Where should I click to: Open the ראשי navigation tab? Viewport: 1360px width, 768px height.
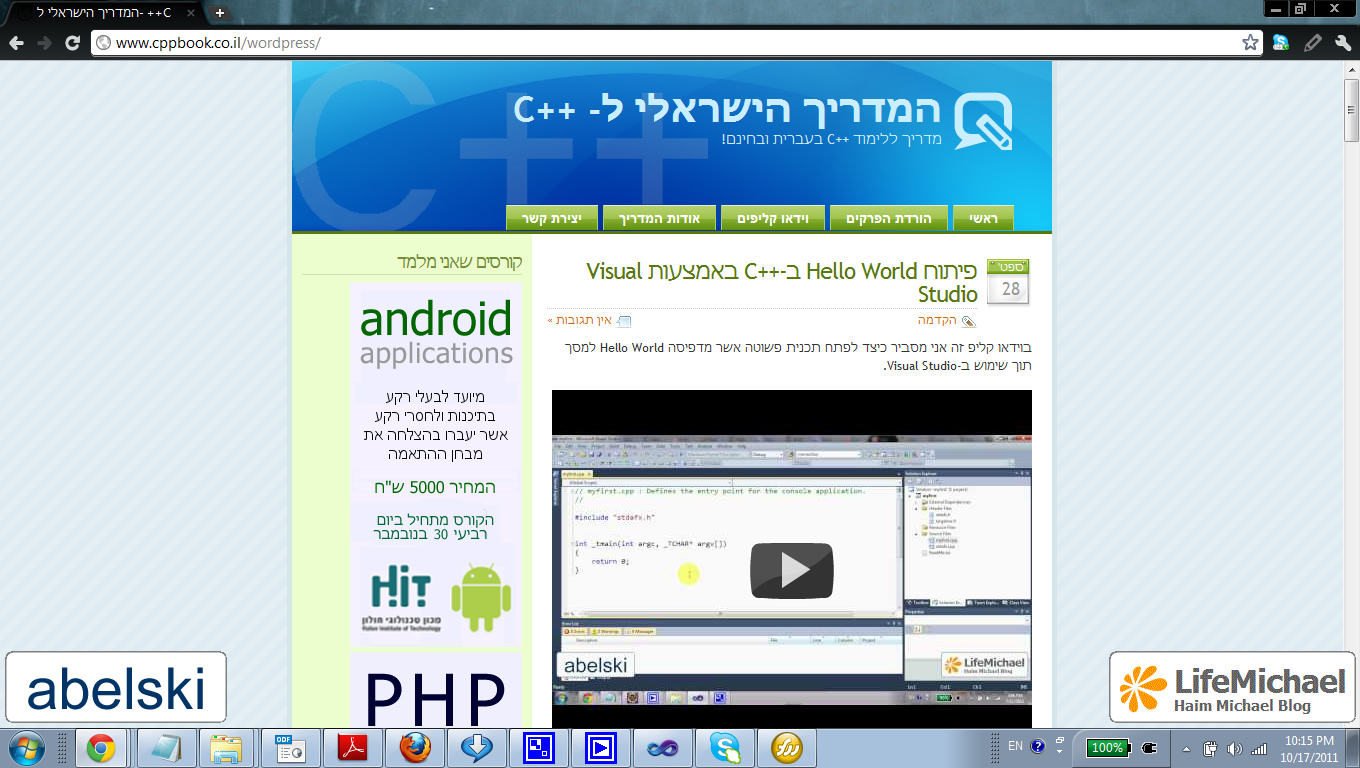coord(983,218)
